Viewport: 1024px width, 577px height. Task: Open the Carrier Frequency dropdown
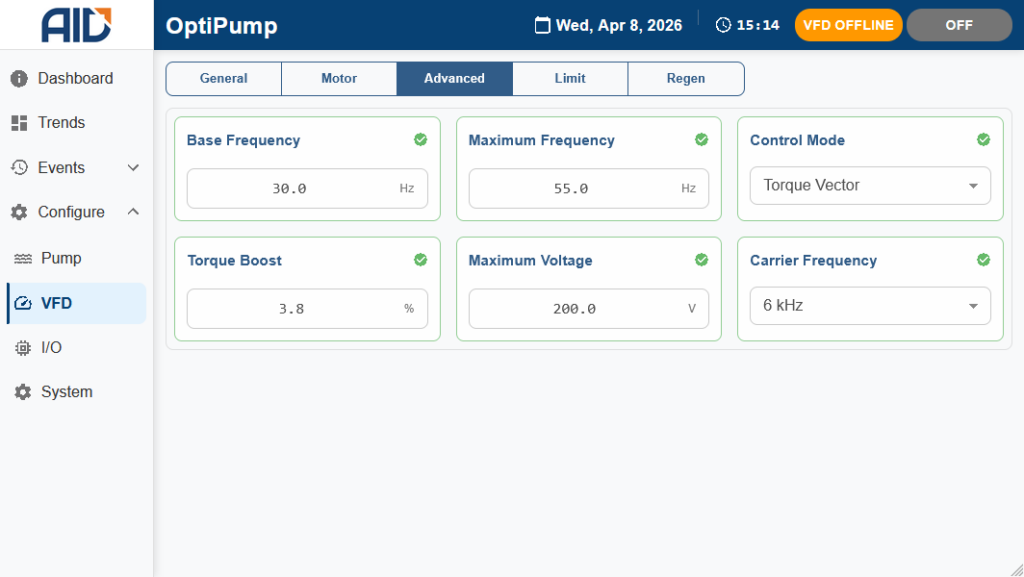[x=870, y=306]
